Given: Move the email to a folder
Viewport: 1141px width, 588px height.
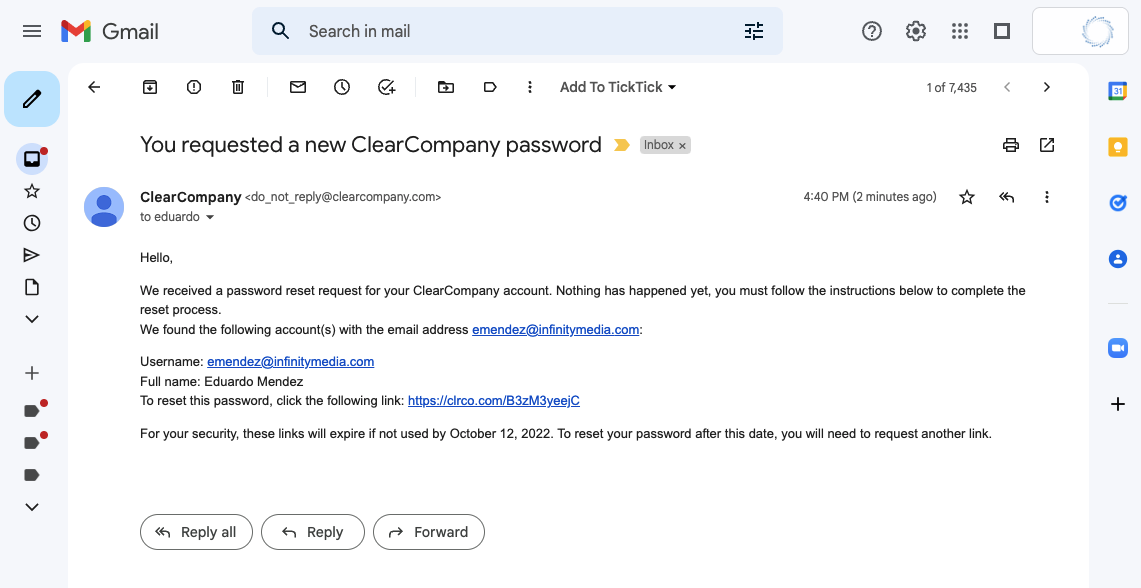Looking at the screenshot, I should click(445, 87).
